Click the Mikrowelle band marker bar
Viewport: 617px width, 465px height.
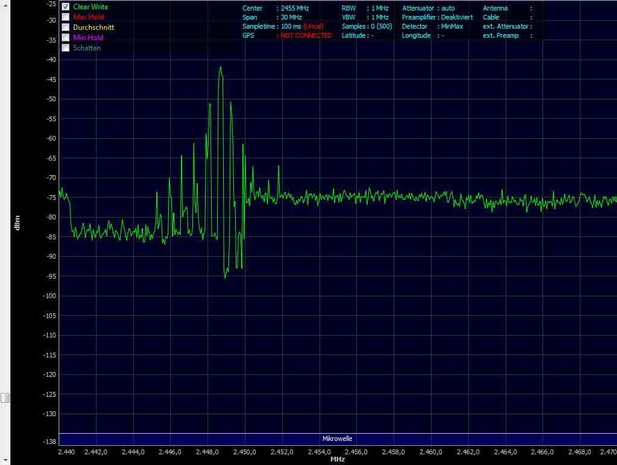click(x=336, y=438)
